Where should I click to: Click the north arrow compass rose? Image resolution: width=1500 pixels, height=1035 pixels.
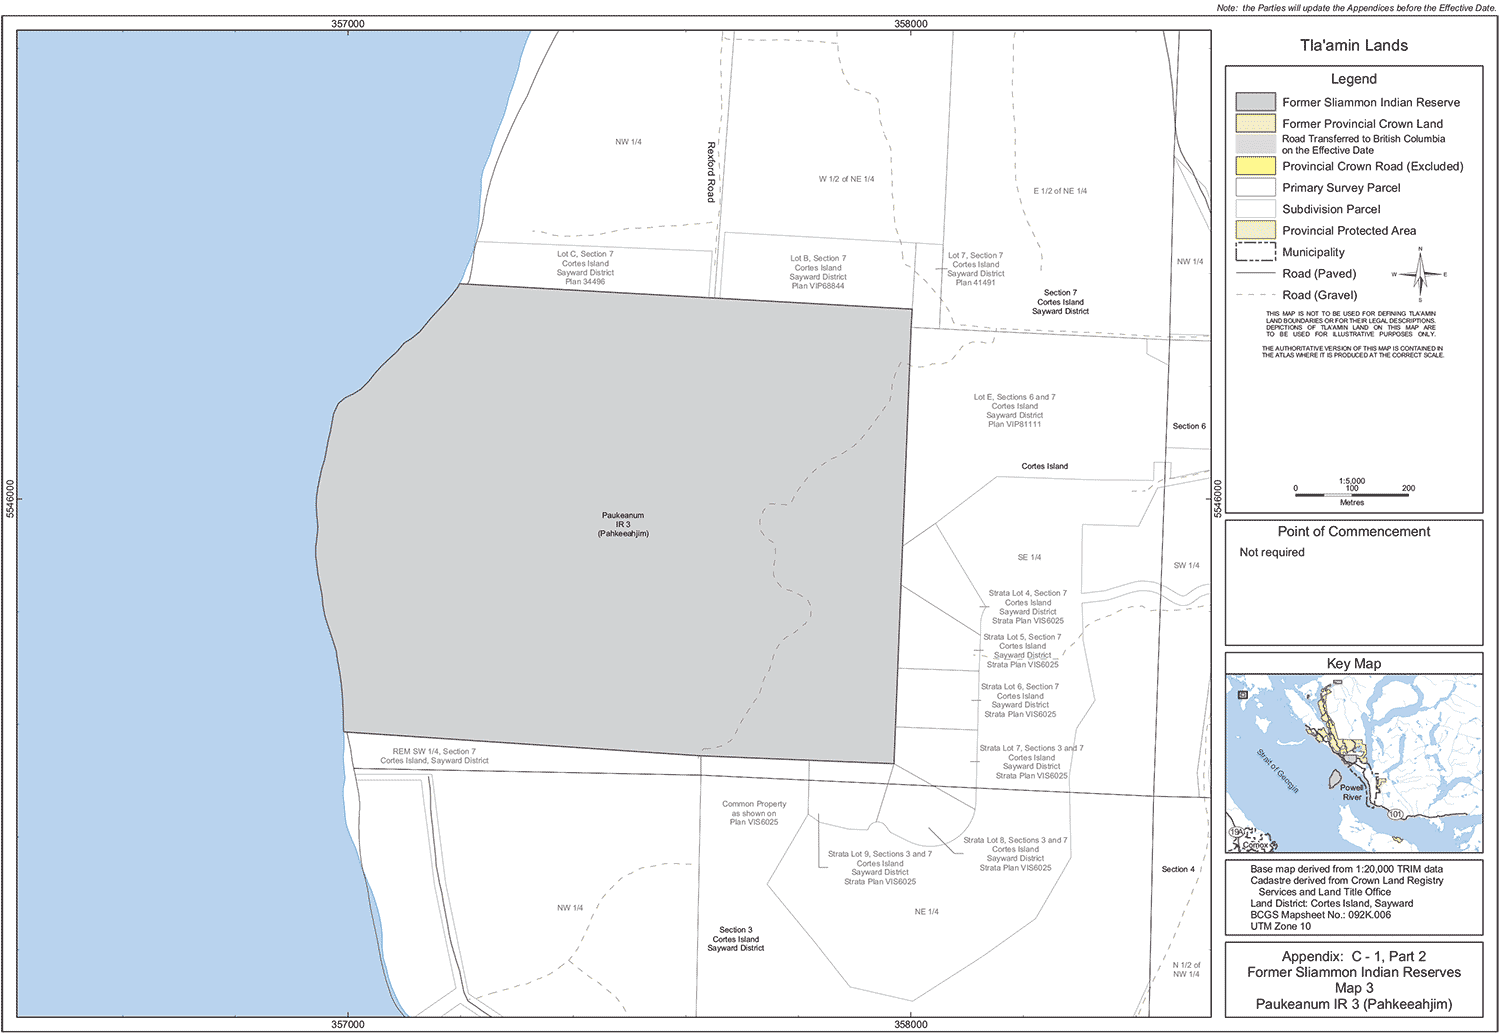(1419, 273)
